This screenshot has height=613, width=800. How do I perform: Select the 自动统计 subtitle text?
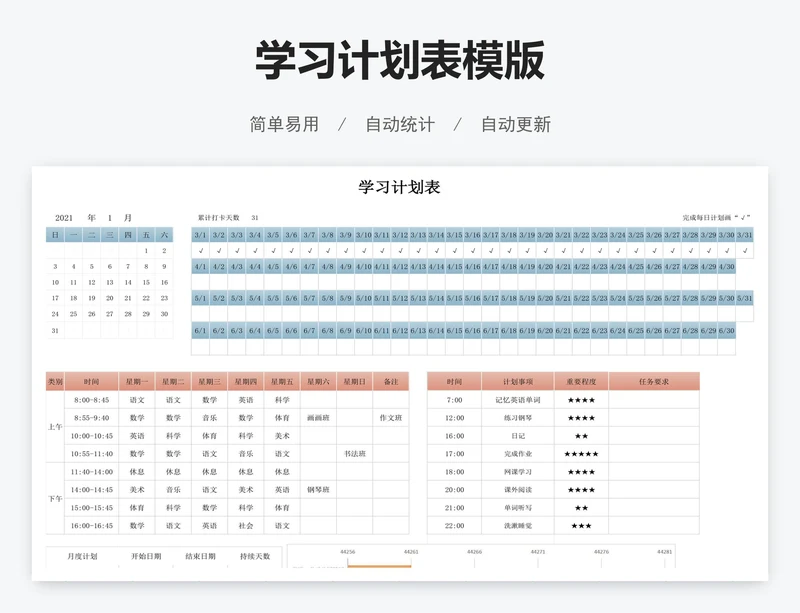pos(400,124)
